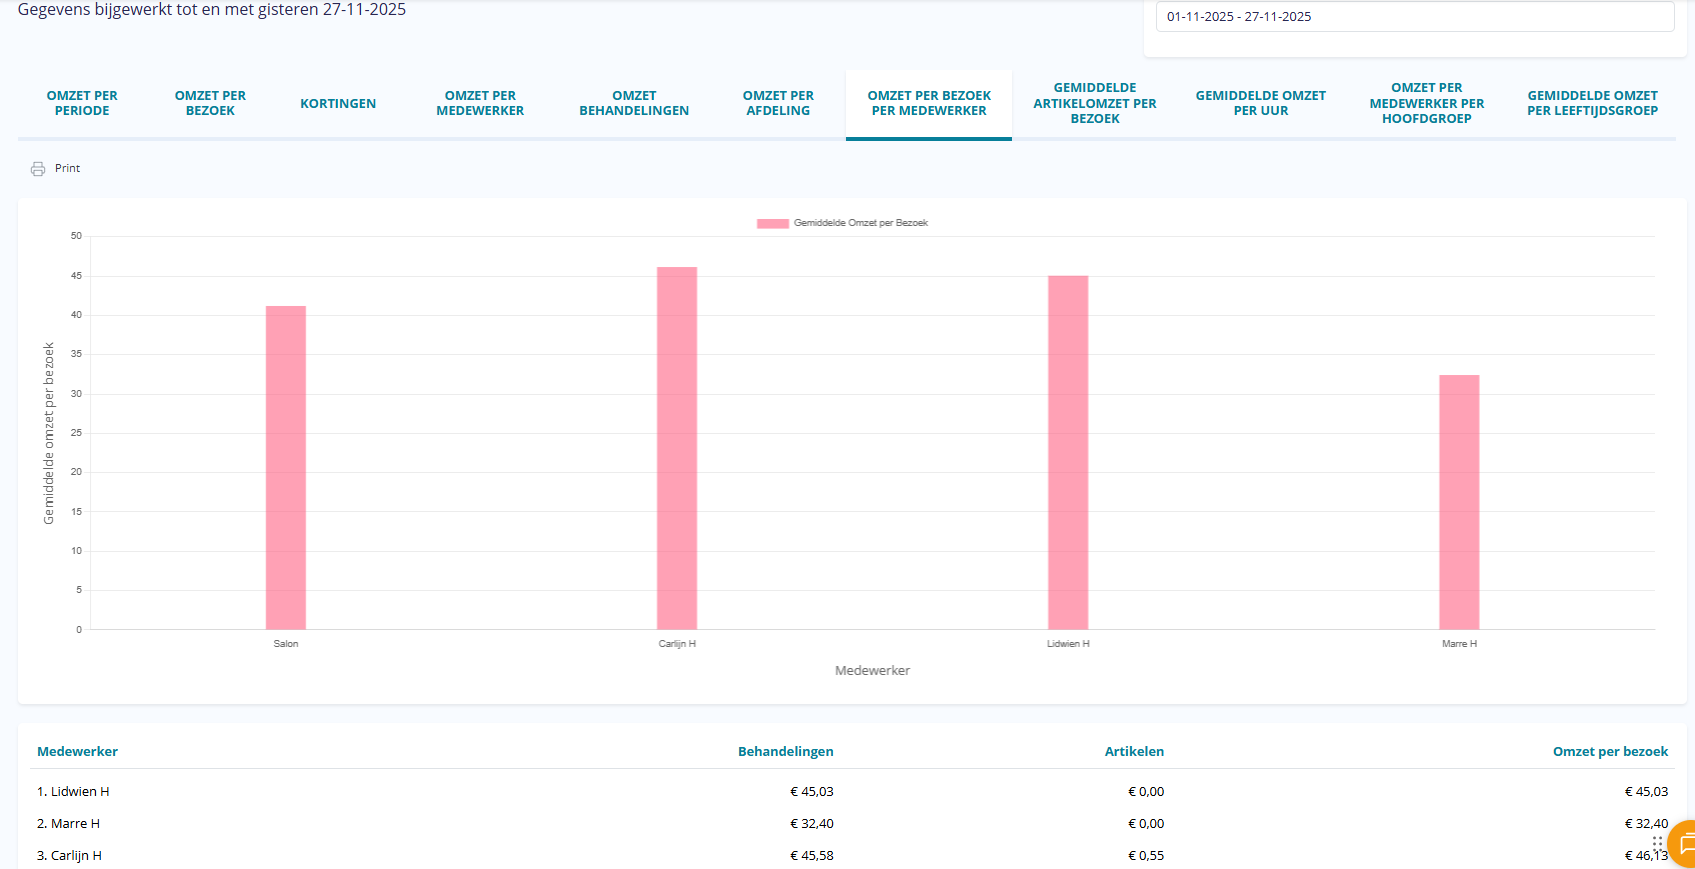Open the date range field 01-11-2025 - 27-11-2025

[x=1414, y=17]
